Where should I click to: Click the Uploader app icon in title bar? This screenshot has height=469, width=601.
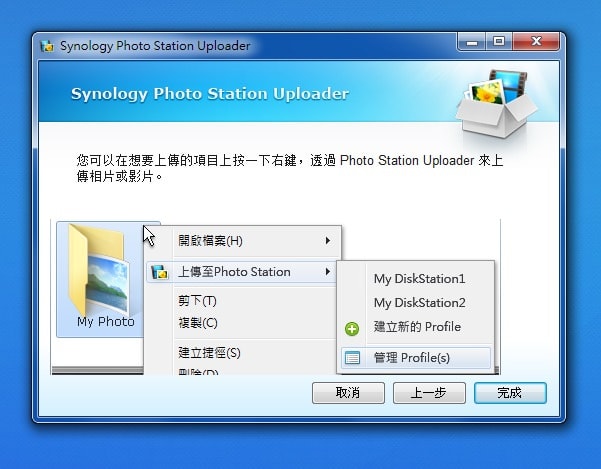47,46
